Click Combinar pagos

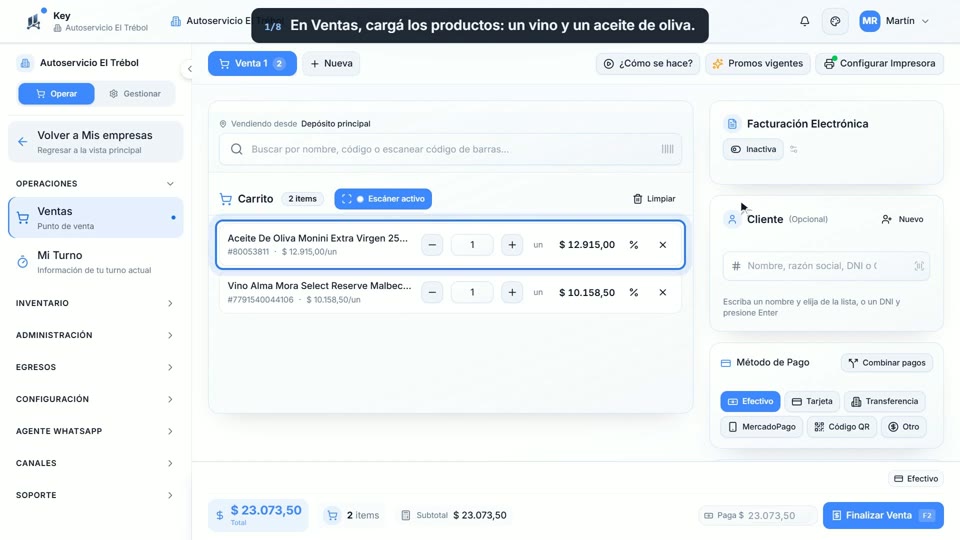point(887,362)
